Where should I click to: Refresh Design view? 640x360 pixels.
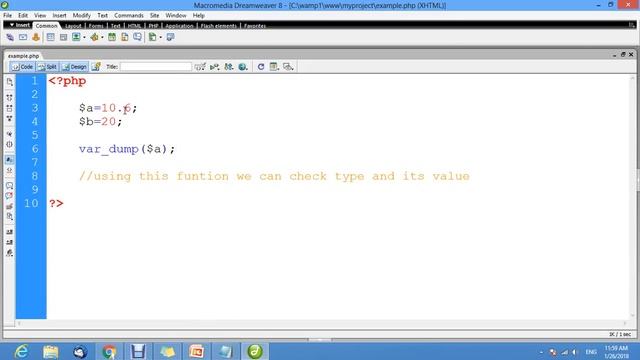(x=261, y=67)
